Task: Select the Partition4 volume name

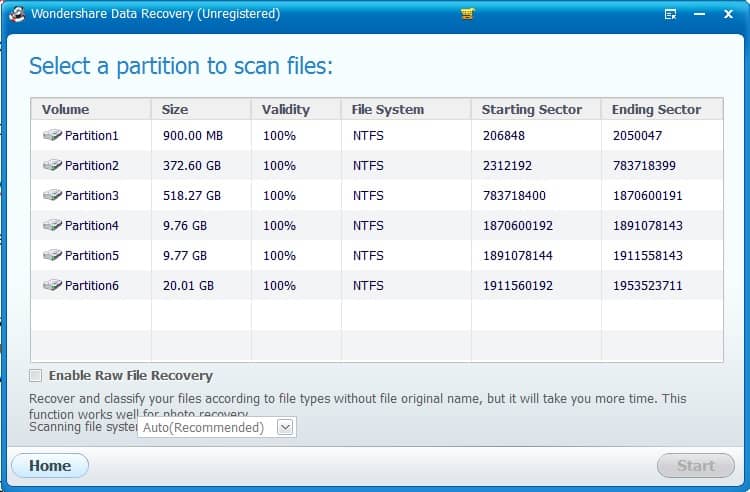Action: coord(91,226)
